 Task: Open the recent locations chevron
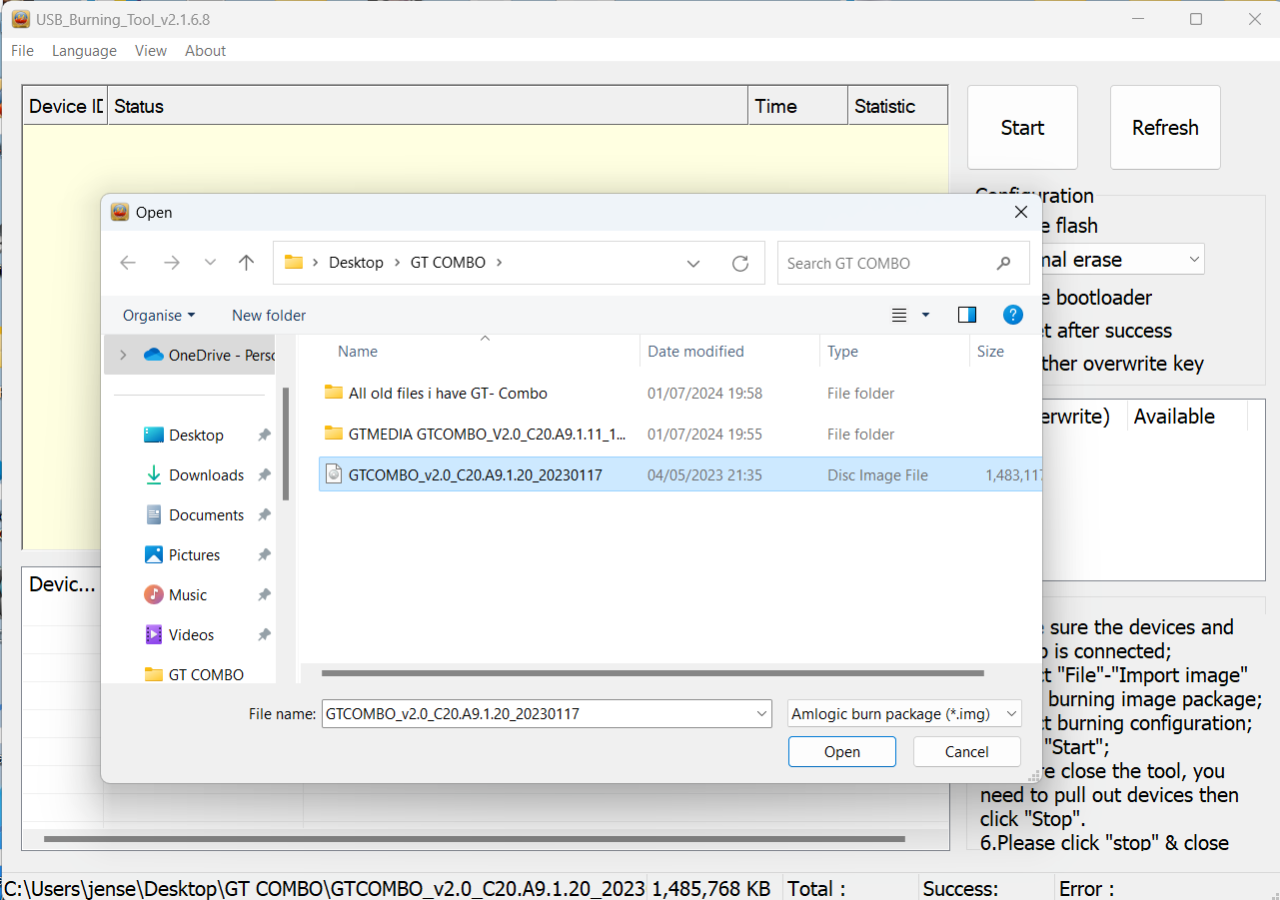210,263
